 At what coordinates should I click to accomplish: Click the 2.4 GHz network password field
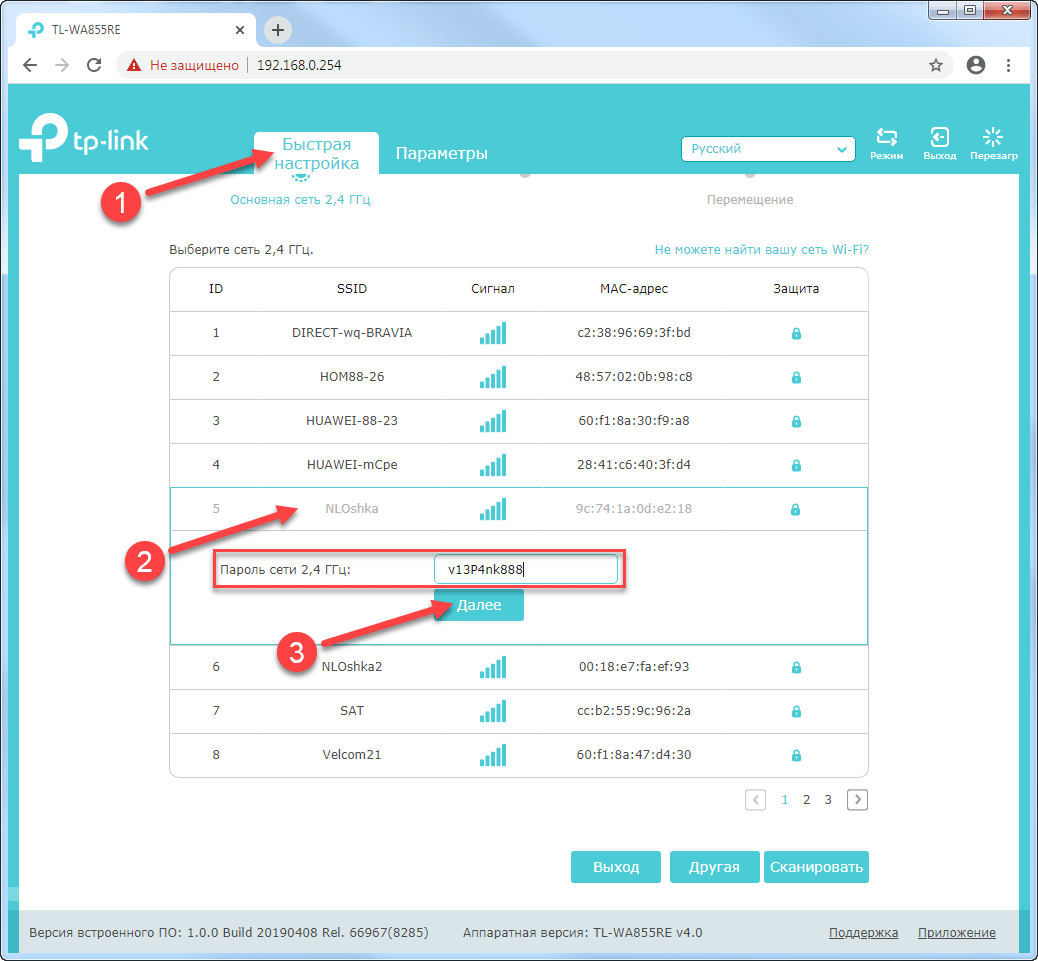pos(526,570)
